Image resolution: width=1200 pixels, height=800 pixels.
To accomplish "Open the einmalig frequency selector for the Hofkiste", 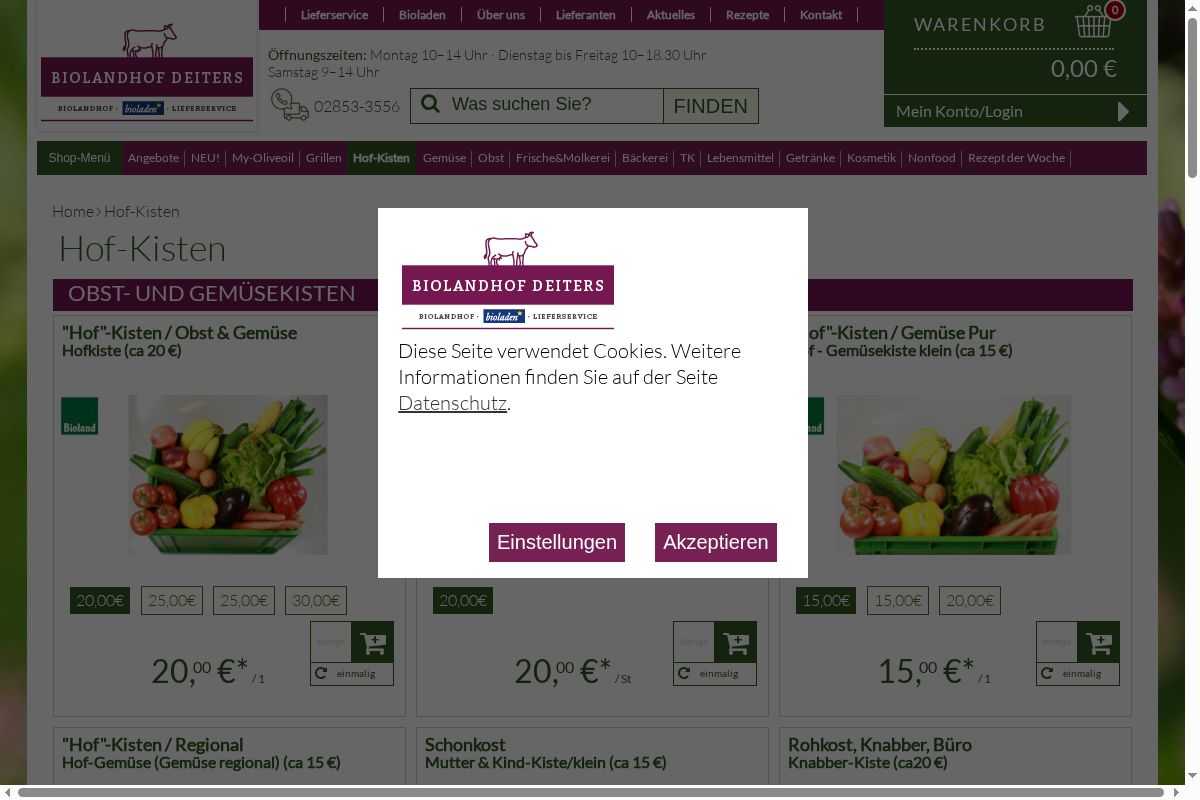I will pyautogui.click(x=352, y=674).
